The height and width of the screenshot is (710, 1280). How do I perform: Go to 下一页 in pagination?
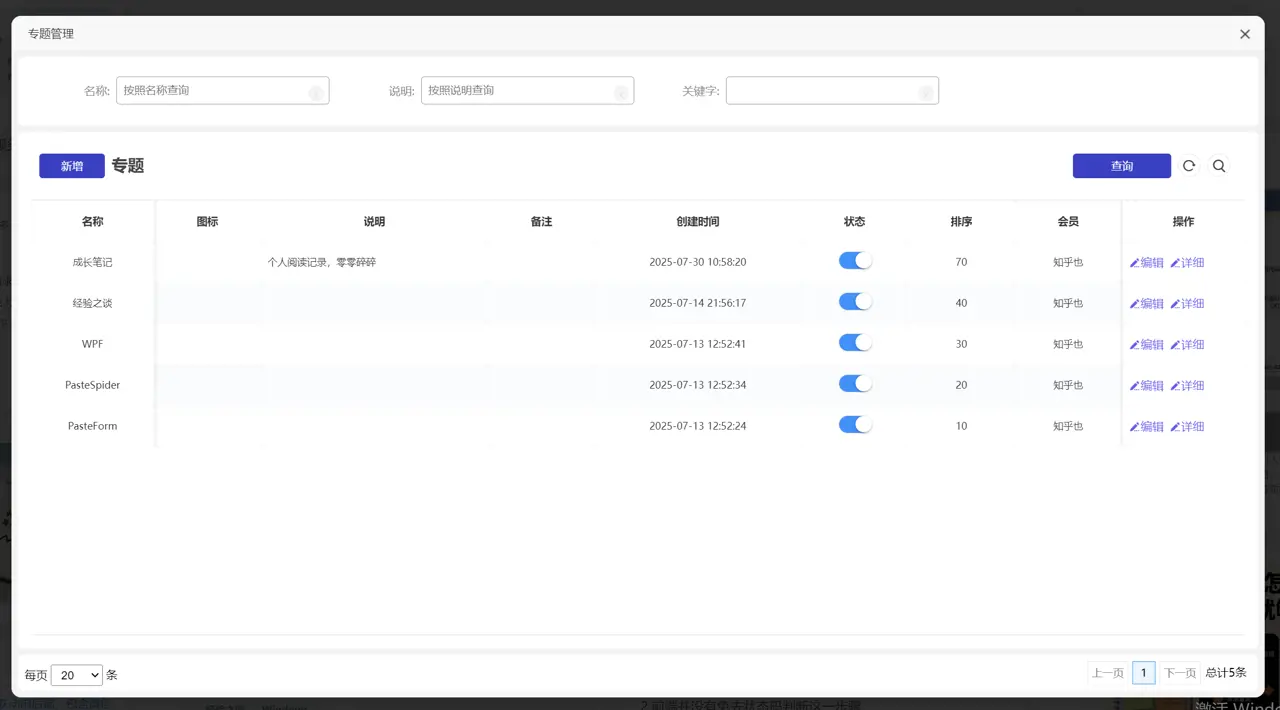click(x=1180, y=673)
